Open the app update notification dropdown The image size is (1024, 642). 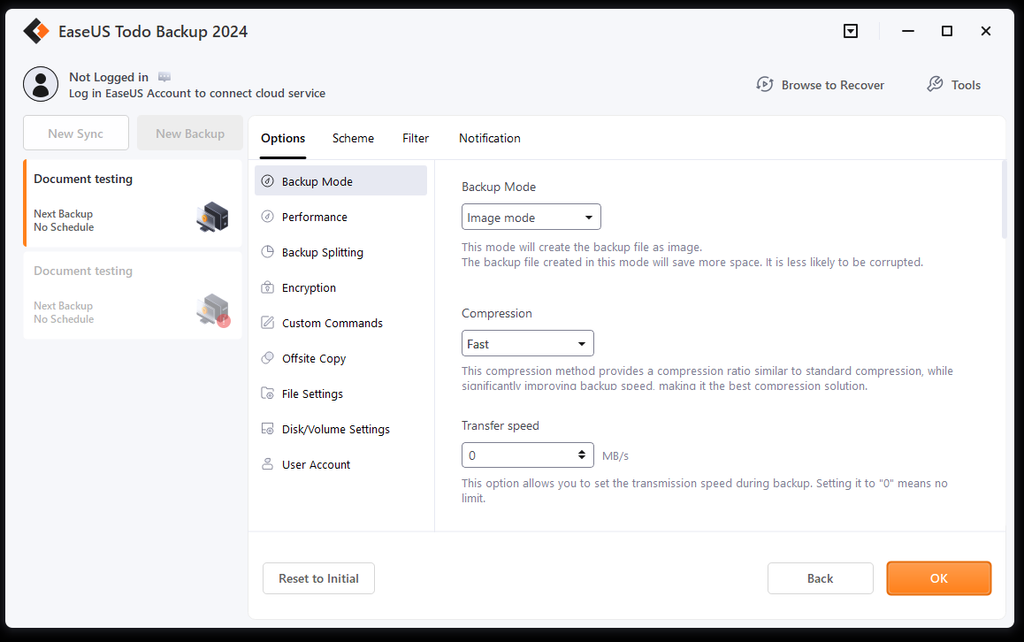tap(850, 31)
